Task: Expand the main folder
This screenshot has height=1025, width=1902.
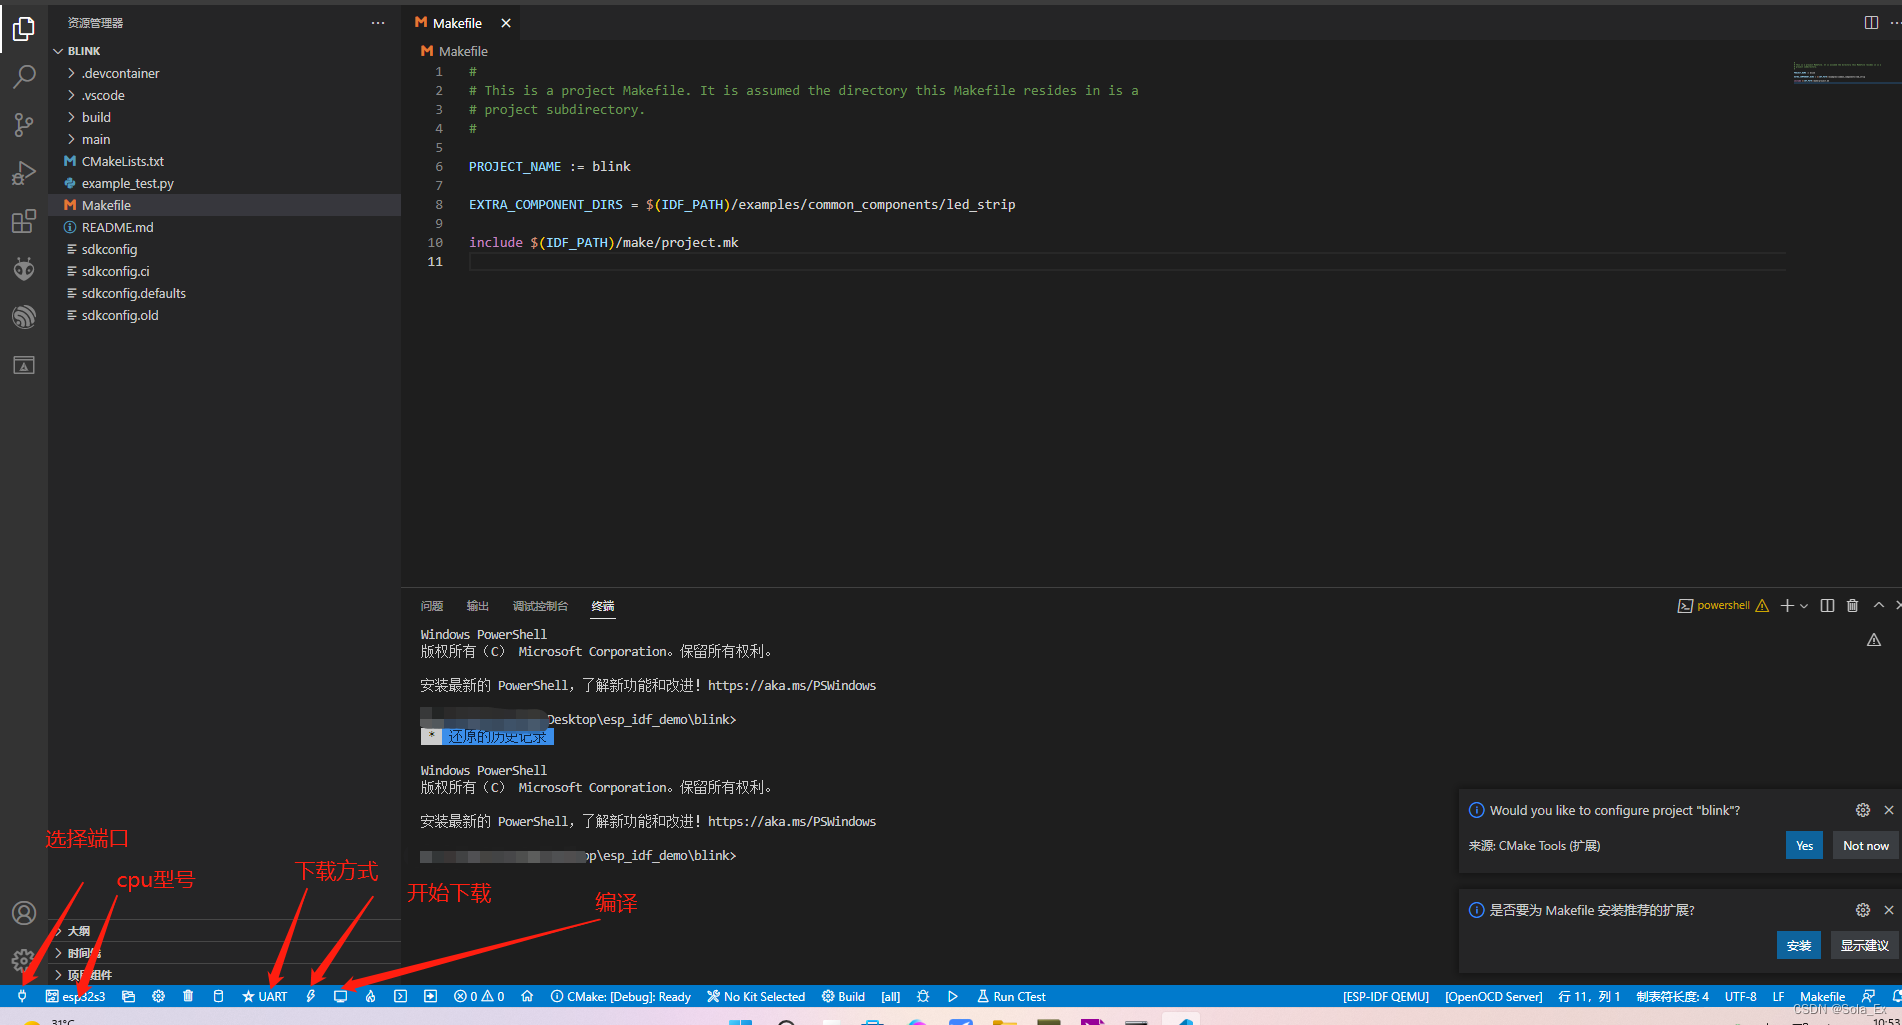Action: (96, 139)
